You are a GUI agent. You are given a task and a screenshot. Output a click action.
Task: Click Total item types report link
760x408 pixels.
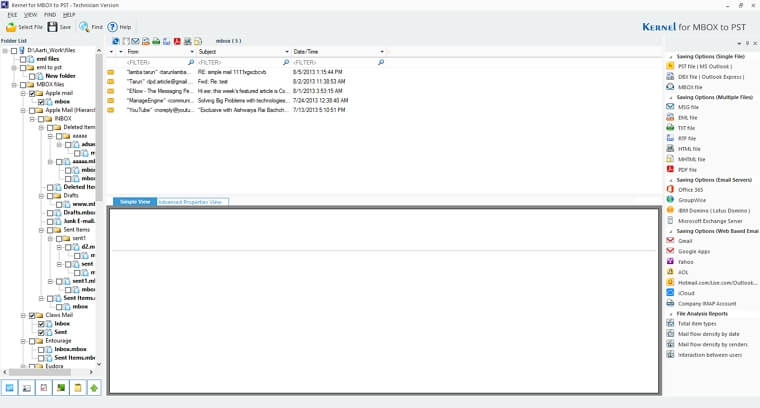696,323
